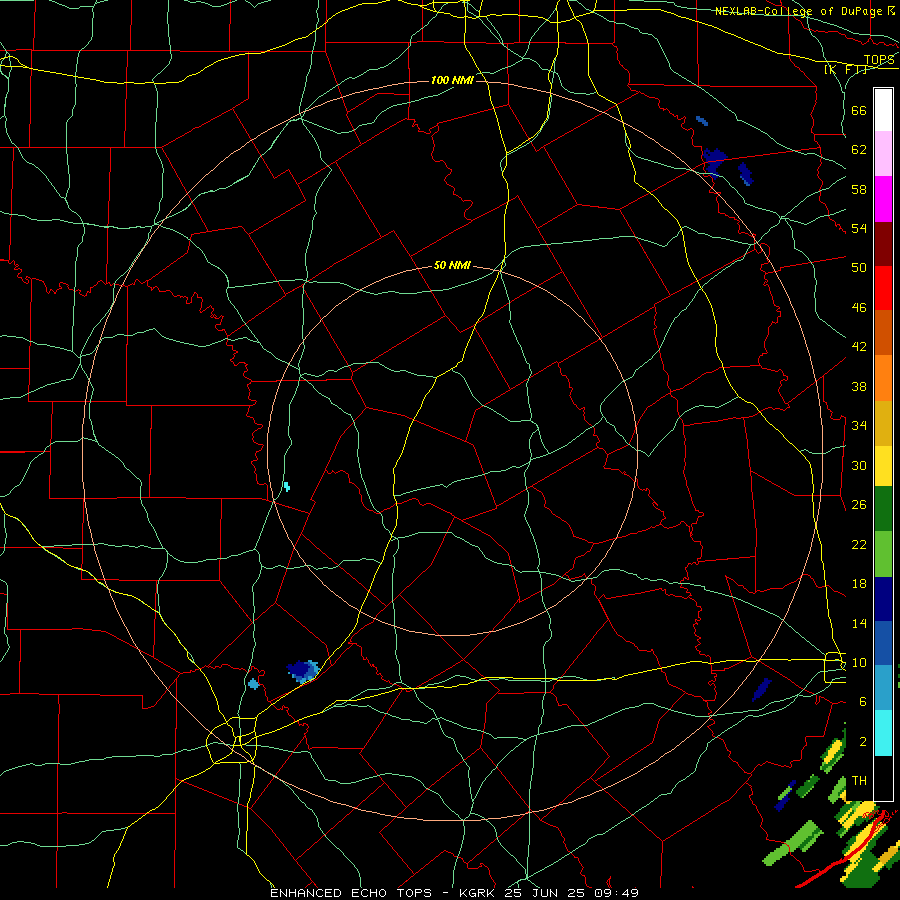Click the '26' legend value
The width and height of the screenshot is (900, 900).
859,505
